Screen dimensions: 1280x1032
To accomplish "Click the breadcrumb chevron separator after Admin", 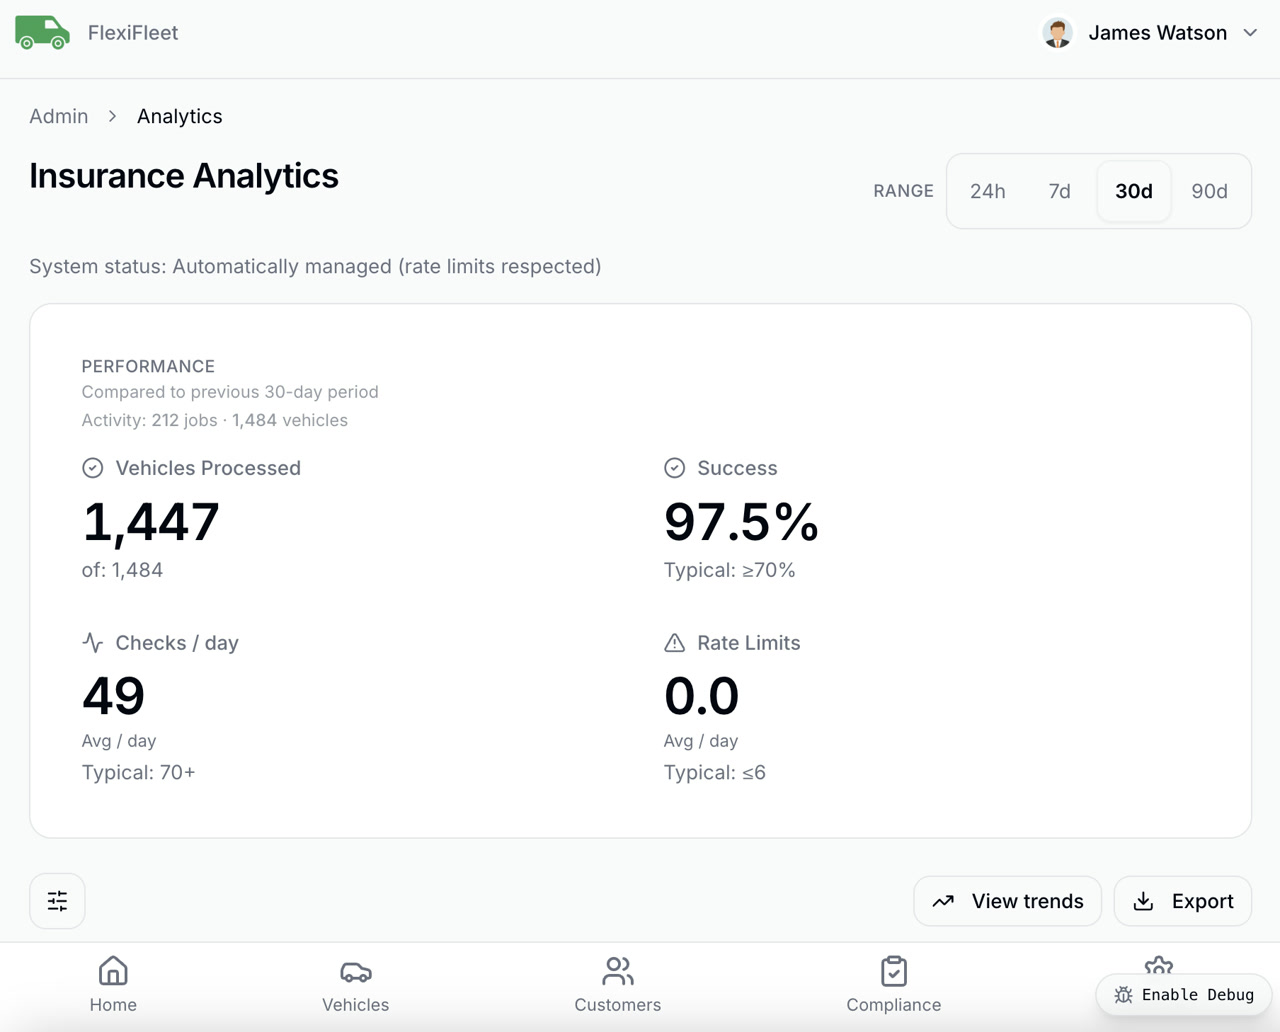I will click(113, 116).
